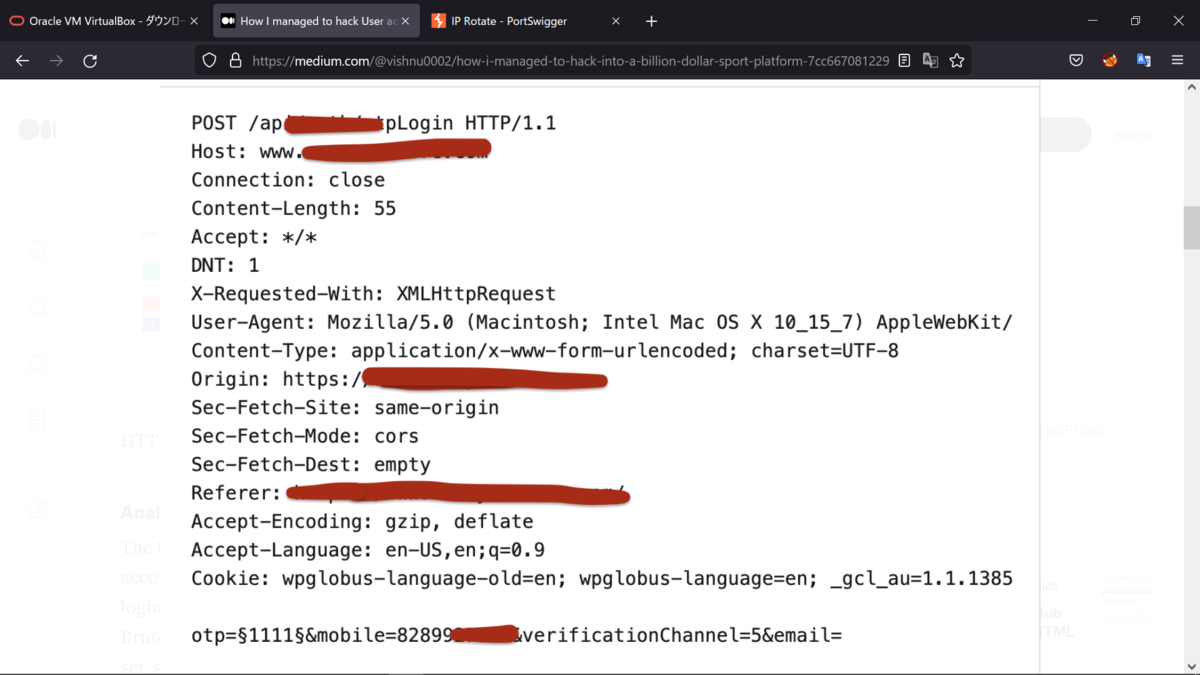Viewport: 1200px width, 675px height.
Task: Click the forward navigation arrow
Action: (56, 60)
